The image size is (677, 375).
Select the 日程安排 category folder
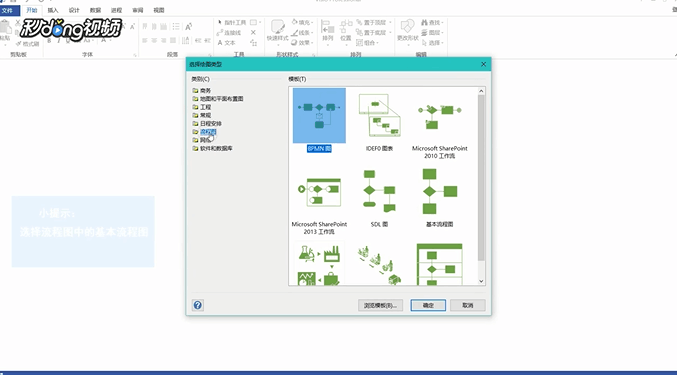pyautogui.click(x=207, y=123)
